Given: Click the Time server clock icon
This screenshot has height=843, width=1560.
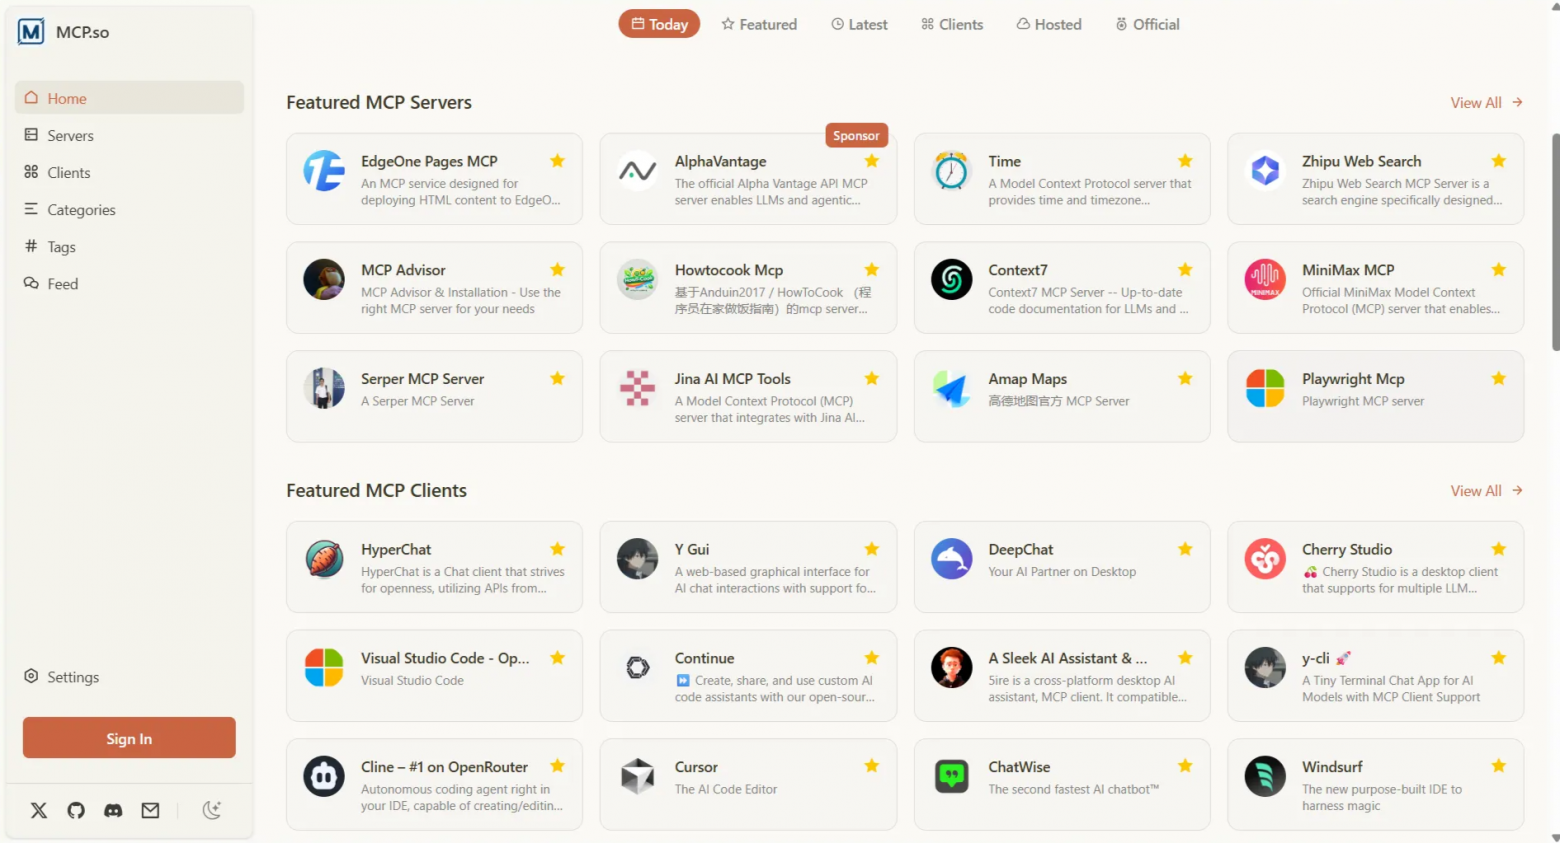Looking at the screenshot, I should [951, 171].
